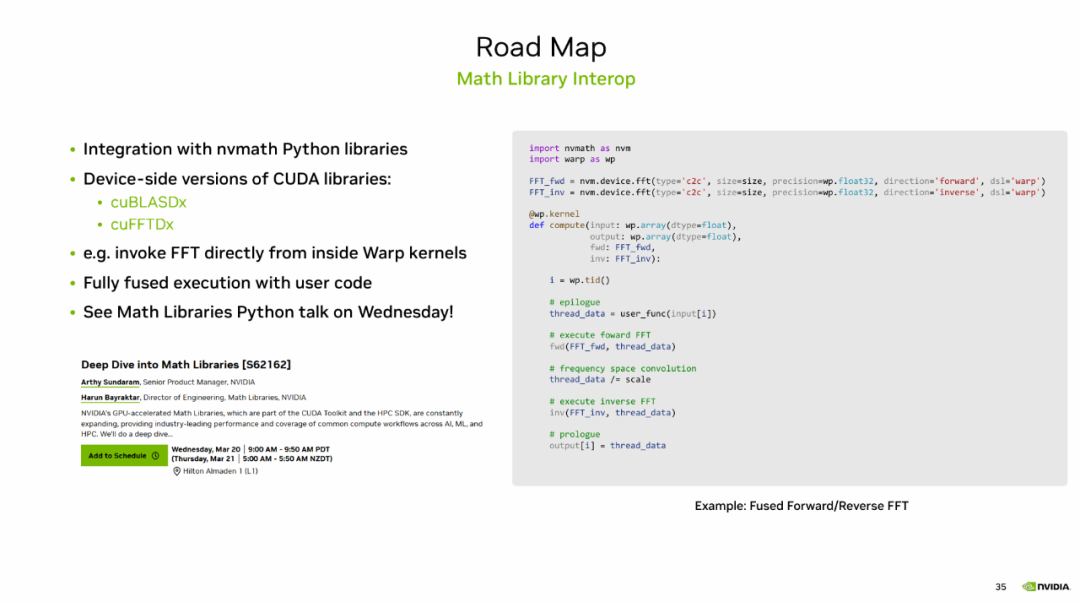Click the 'output[i] = thread_data' line
1080x602 pixels.
click(x=608, y=446)
